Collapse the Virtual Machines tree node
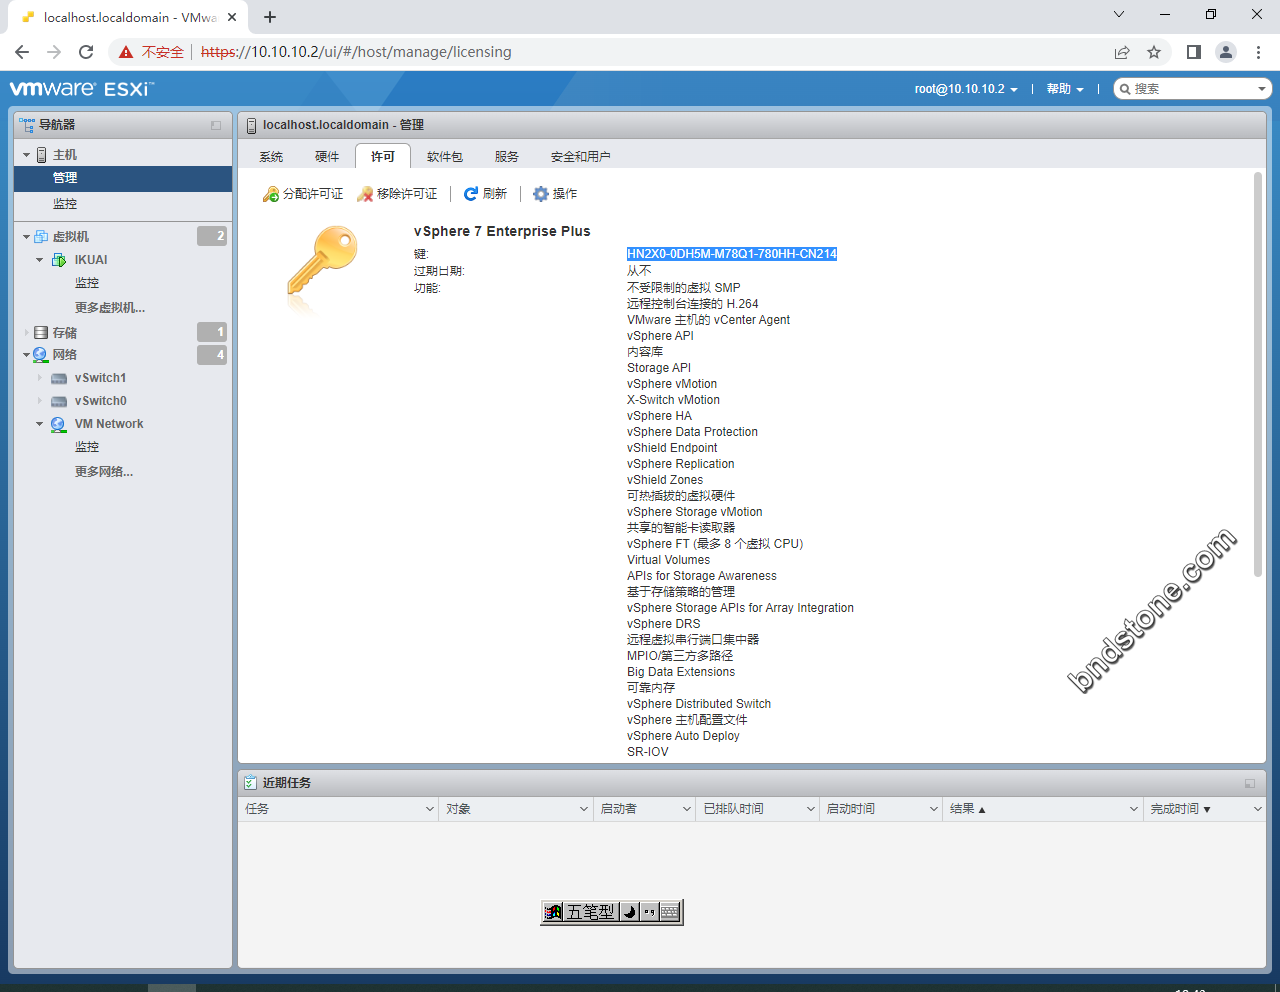 [27, 237]
